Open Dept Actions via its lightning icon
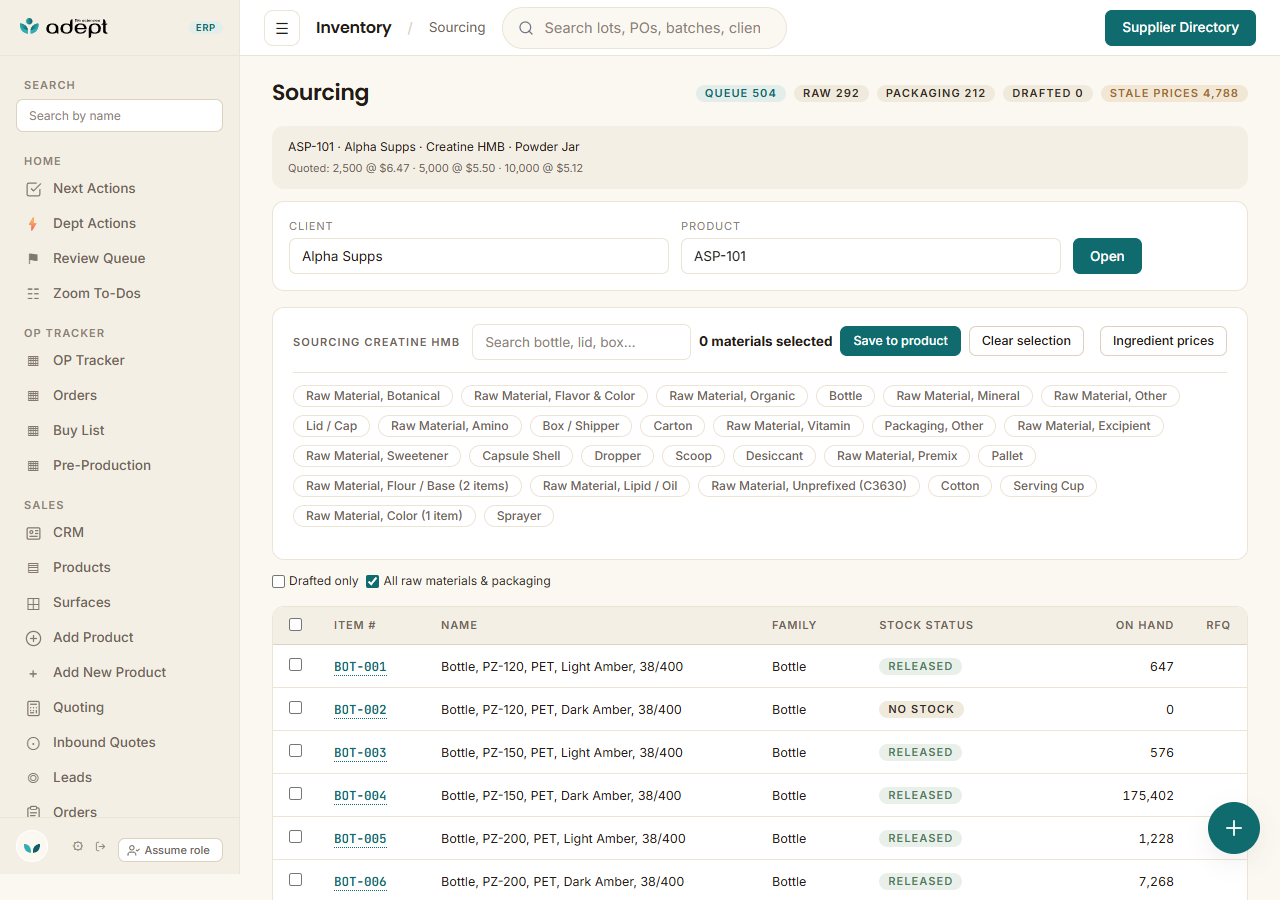The image size is (1280, 900). coord(33,224)
